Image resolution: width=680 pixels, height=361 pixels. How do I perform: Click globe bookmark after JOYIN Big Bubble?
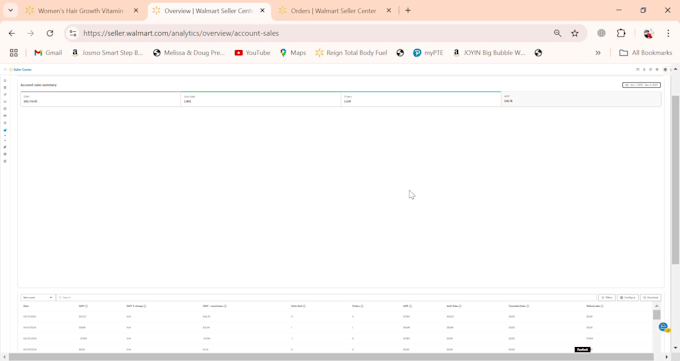tap(538, 53)
